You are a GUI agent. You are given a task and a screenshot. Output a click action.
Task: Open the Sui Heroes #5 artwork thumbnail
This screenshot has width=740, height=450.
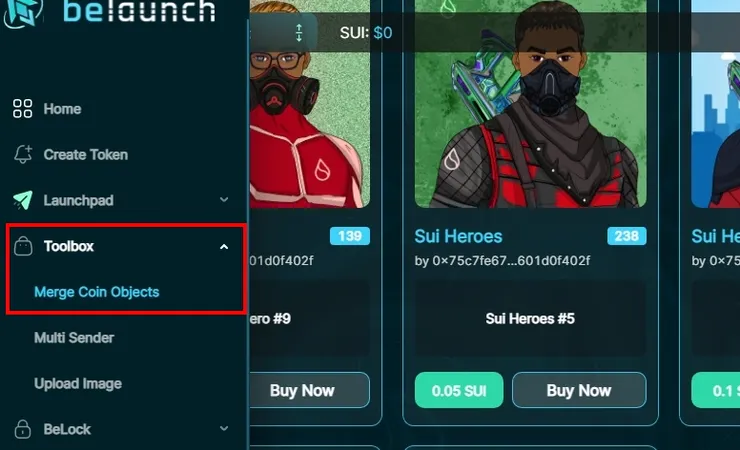(x=530, y=104)
